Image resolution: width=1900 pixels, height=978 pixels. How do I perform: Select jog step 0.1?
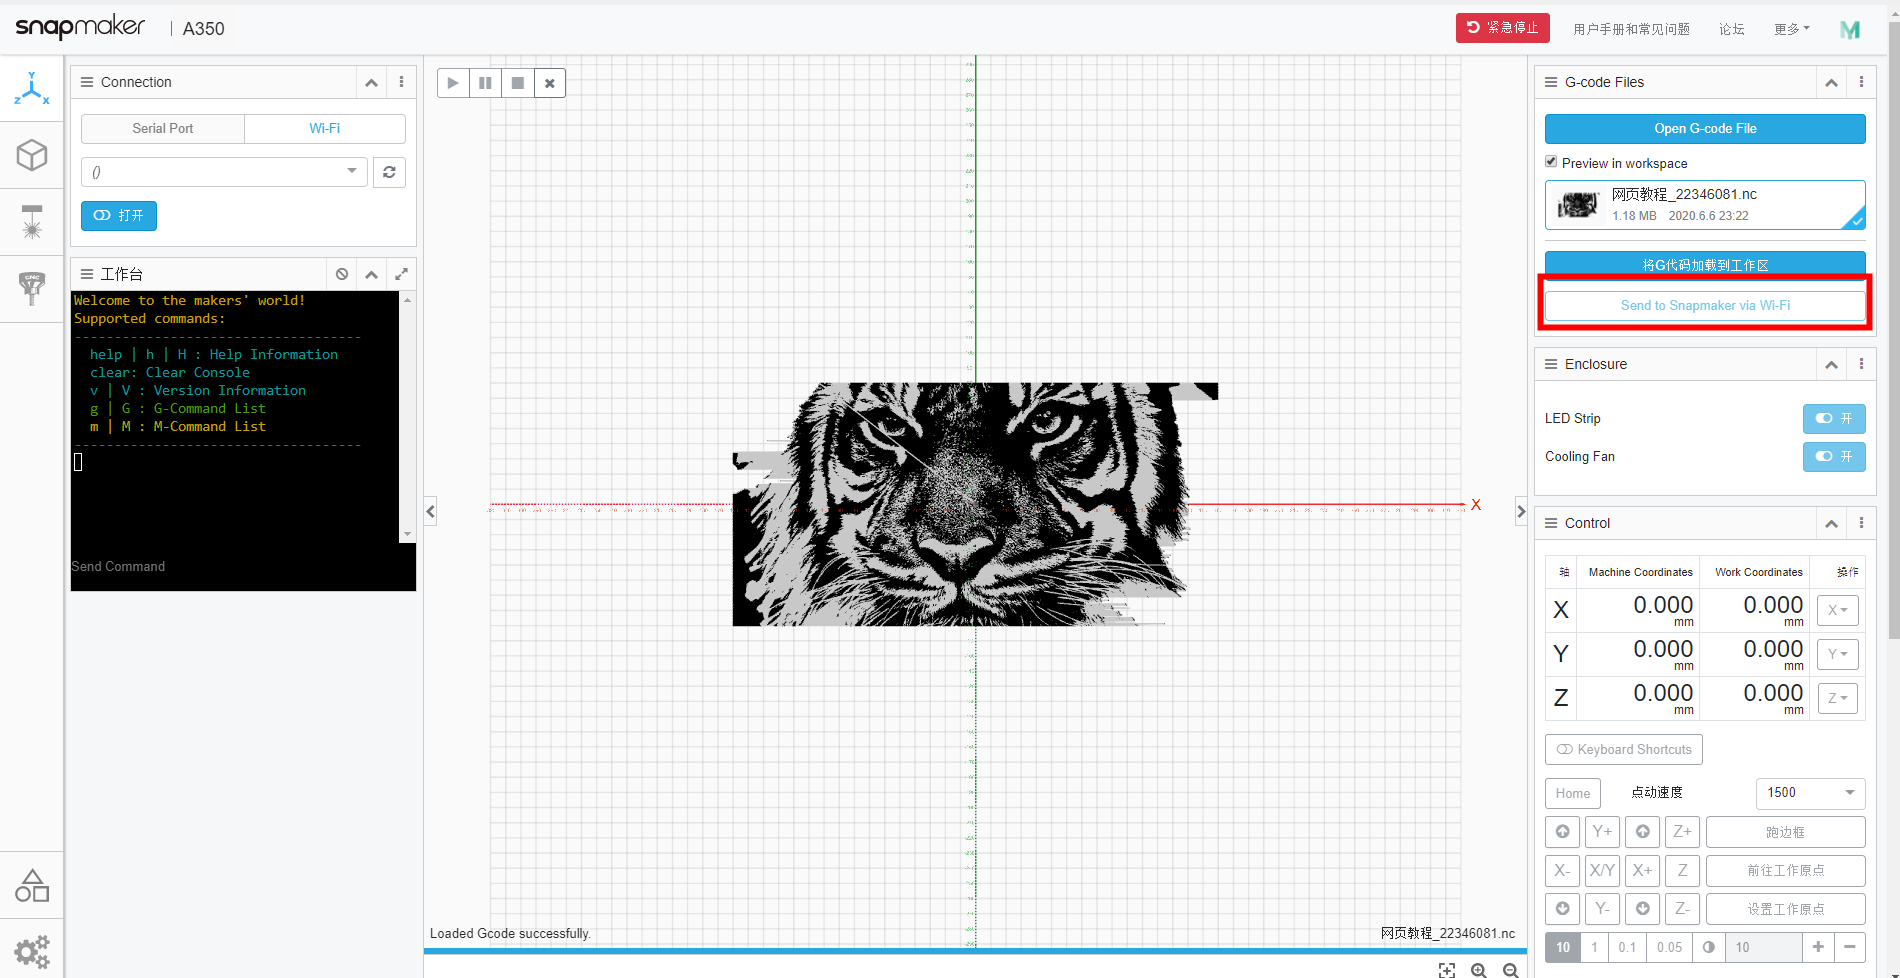[1627, 947]
